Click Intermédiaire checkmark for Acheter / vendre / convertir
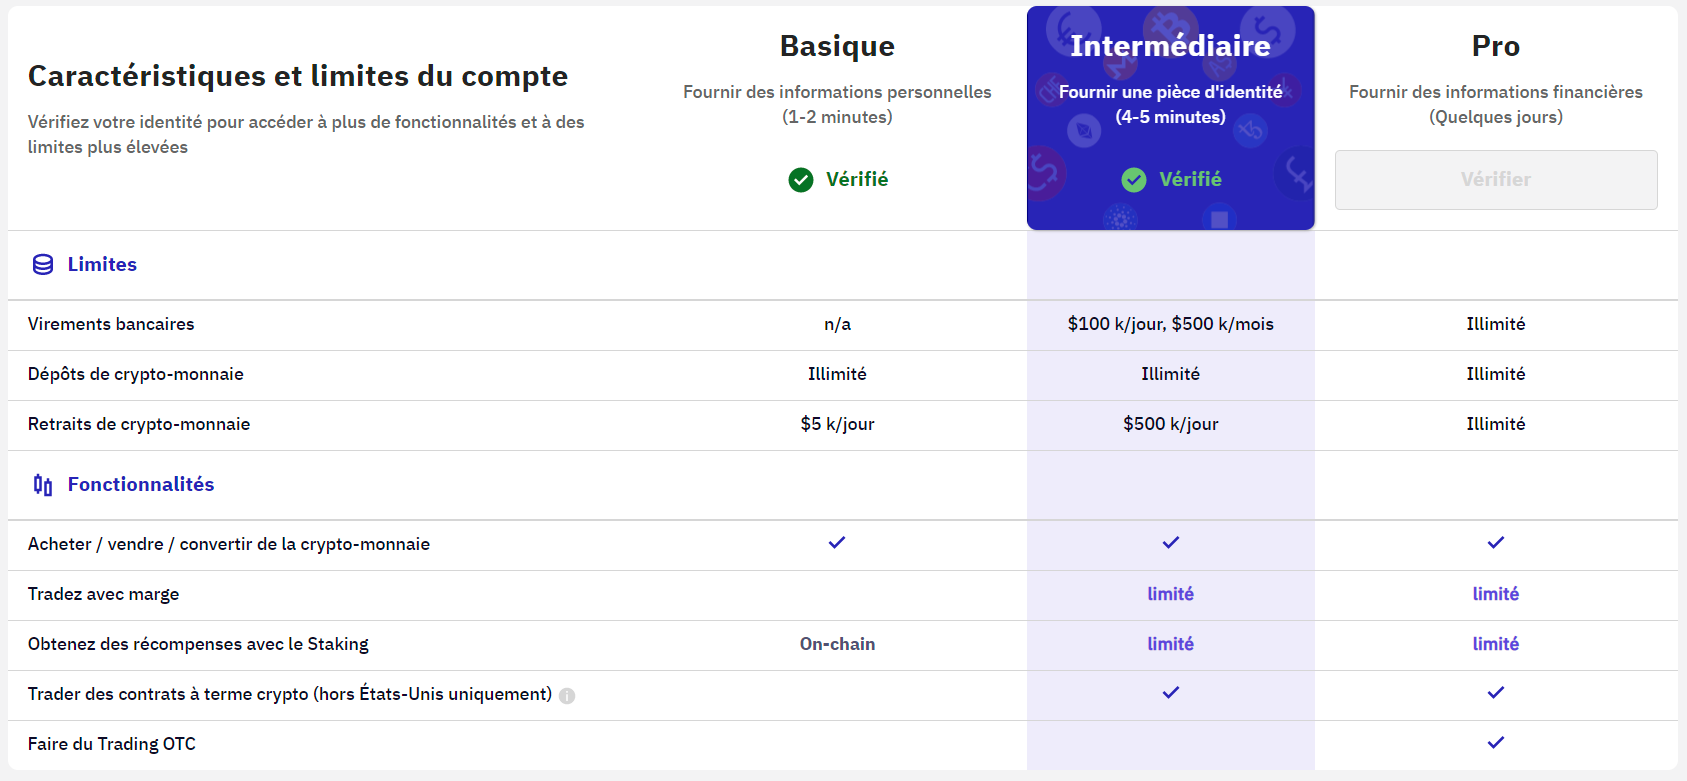The image size is (1687, 781). coord(1171,543)
